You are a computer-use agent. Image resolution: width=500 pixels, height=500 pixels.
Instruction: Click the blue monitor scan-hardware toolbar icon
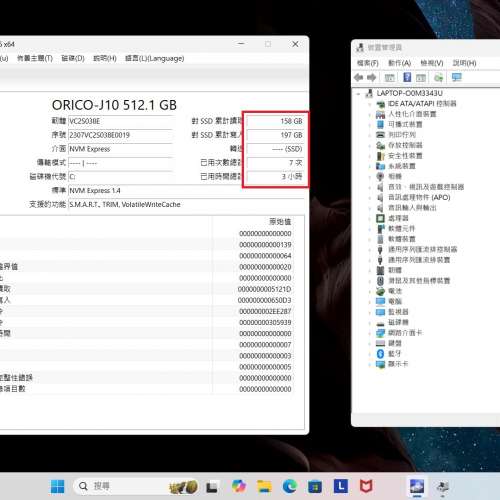pos(456,77)
